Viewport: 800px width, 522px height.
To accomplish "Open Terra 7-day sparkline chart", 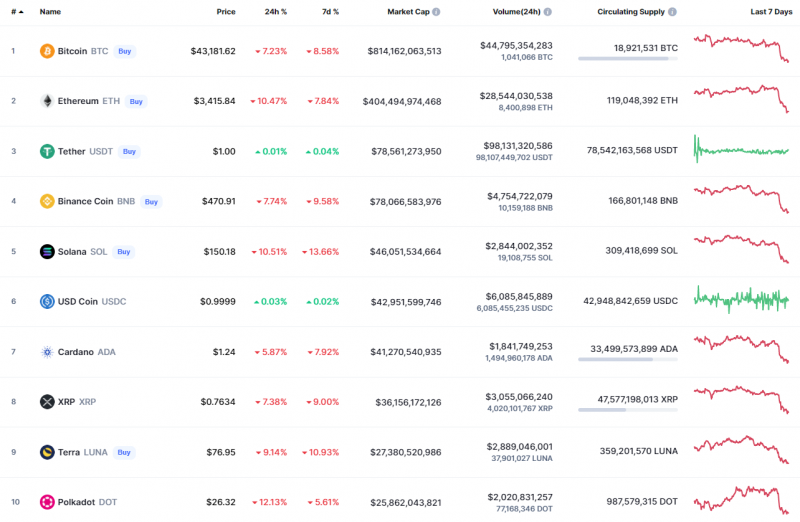I will (x=741, y=450).
